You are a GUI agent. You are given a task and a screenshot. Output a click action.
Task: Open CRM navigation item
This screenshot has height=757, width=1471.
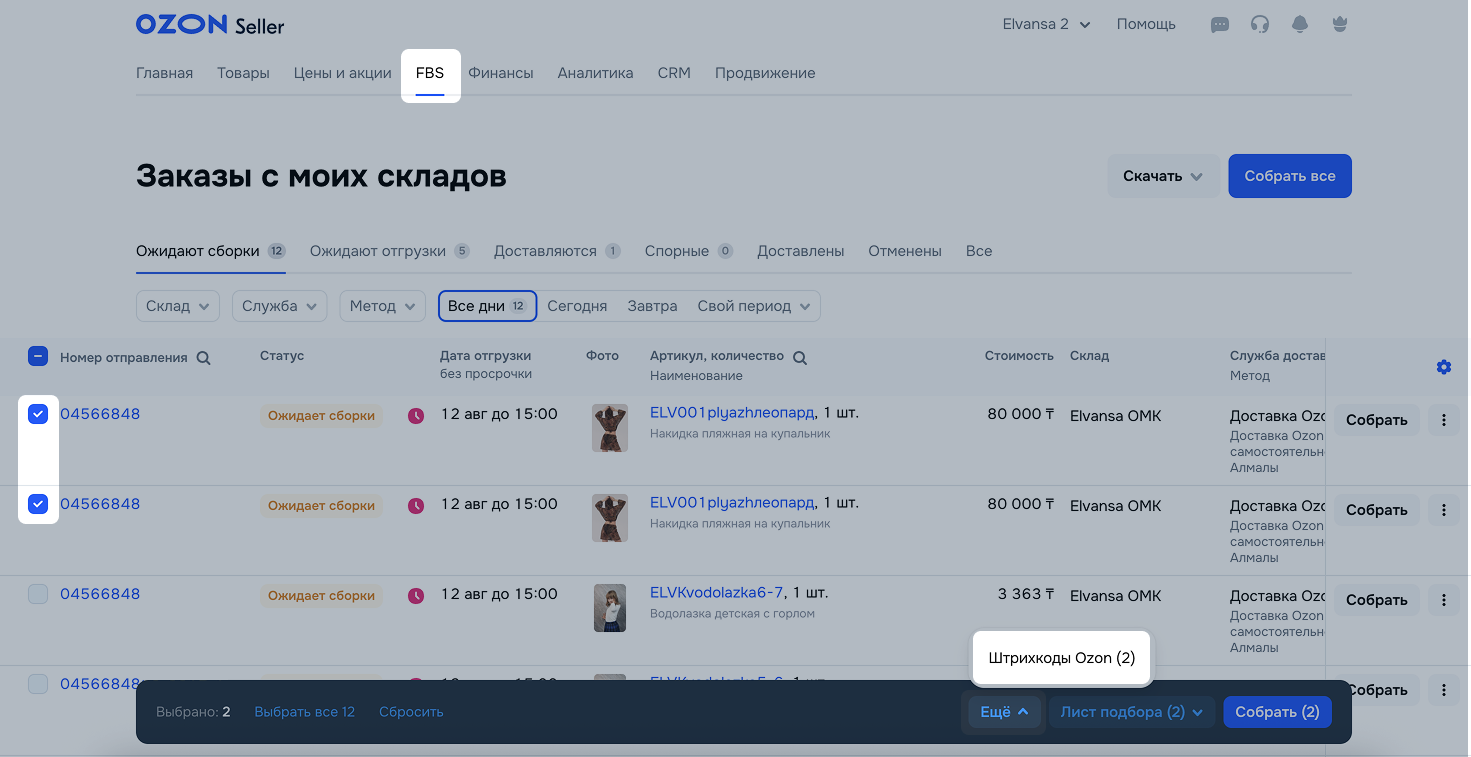tap(674, 73)
